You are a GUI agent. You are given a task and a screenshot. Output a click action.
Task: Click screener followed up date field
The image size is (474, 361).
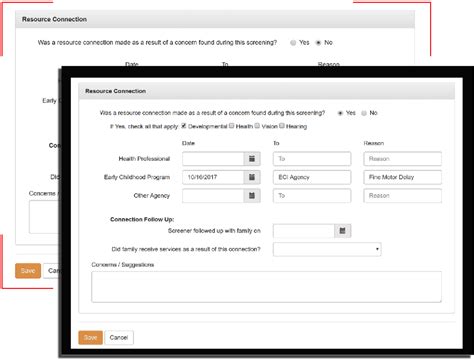point(304,231)
